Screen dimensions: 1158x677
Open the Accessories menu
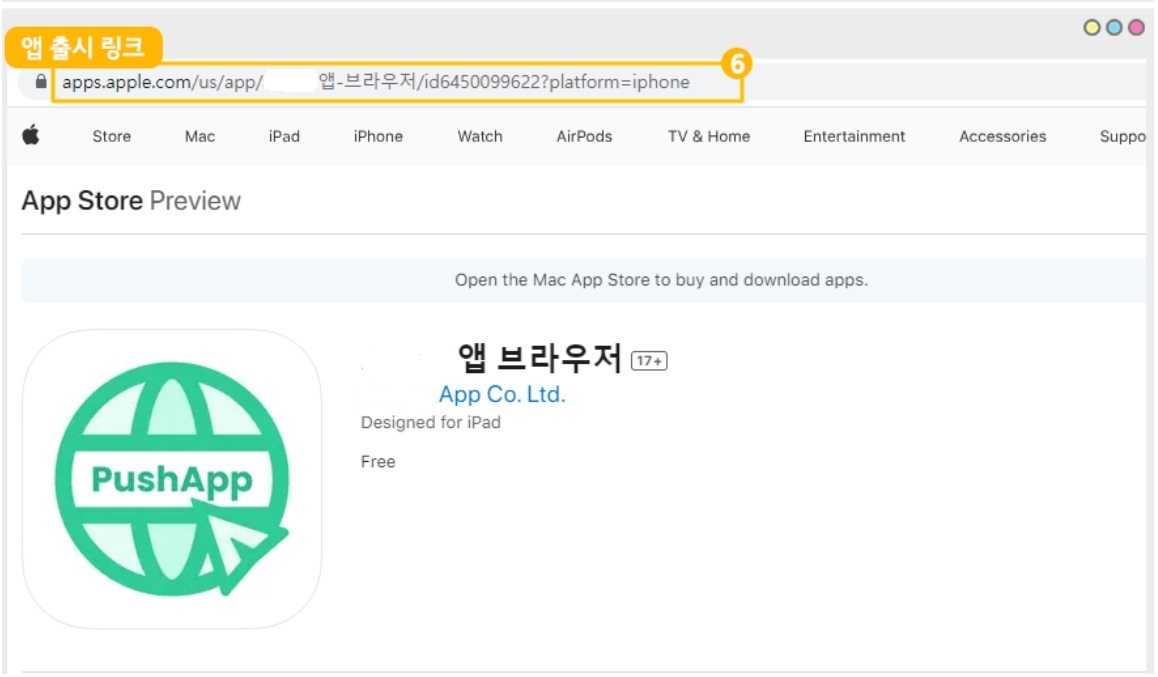(1002, 137)
